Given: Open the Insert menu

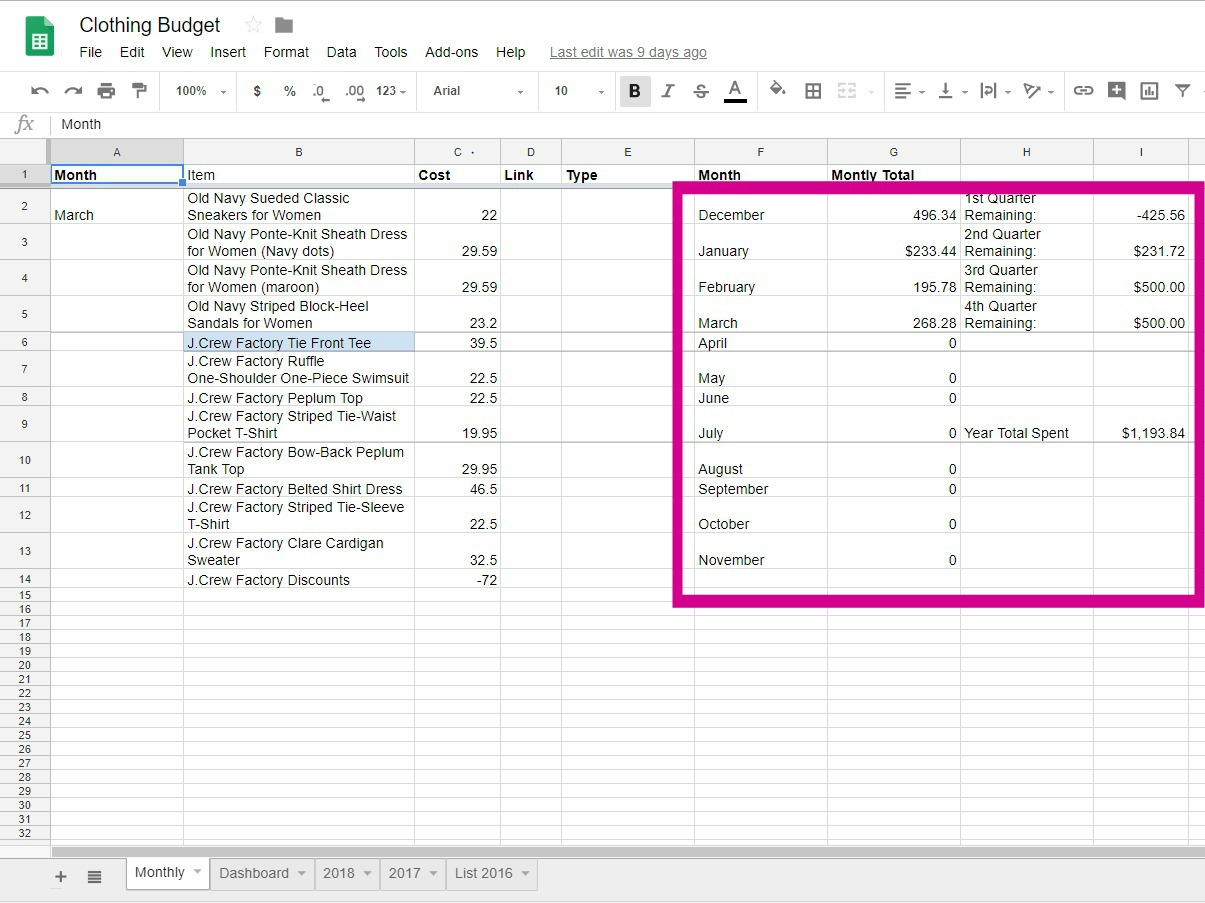Looking at the screenshot, I should tap(228, 52).
